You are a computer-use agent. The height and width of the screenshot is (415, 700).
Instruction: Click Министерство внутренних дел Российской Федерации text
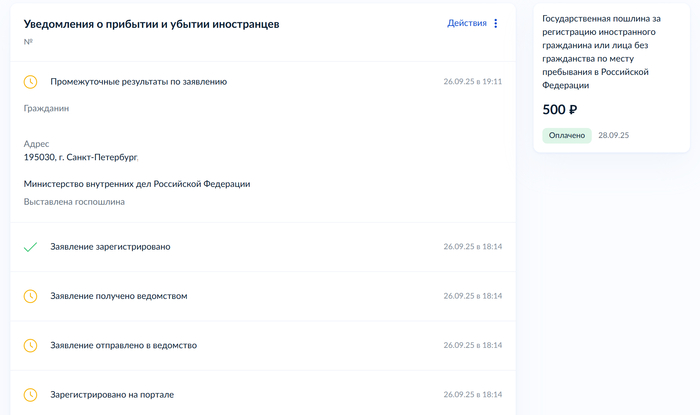[137, 184]
